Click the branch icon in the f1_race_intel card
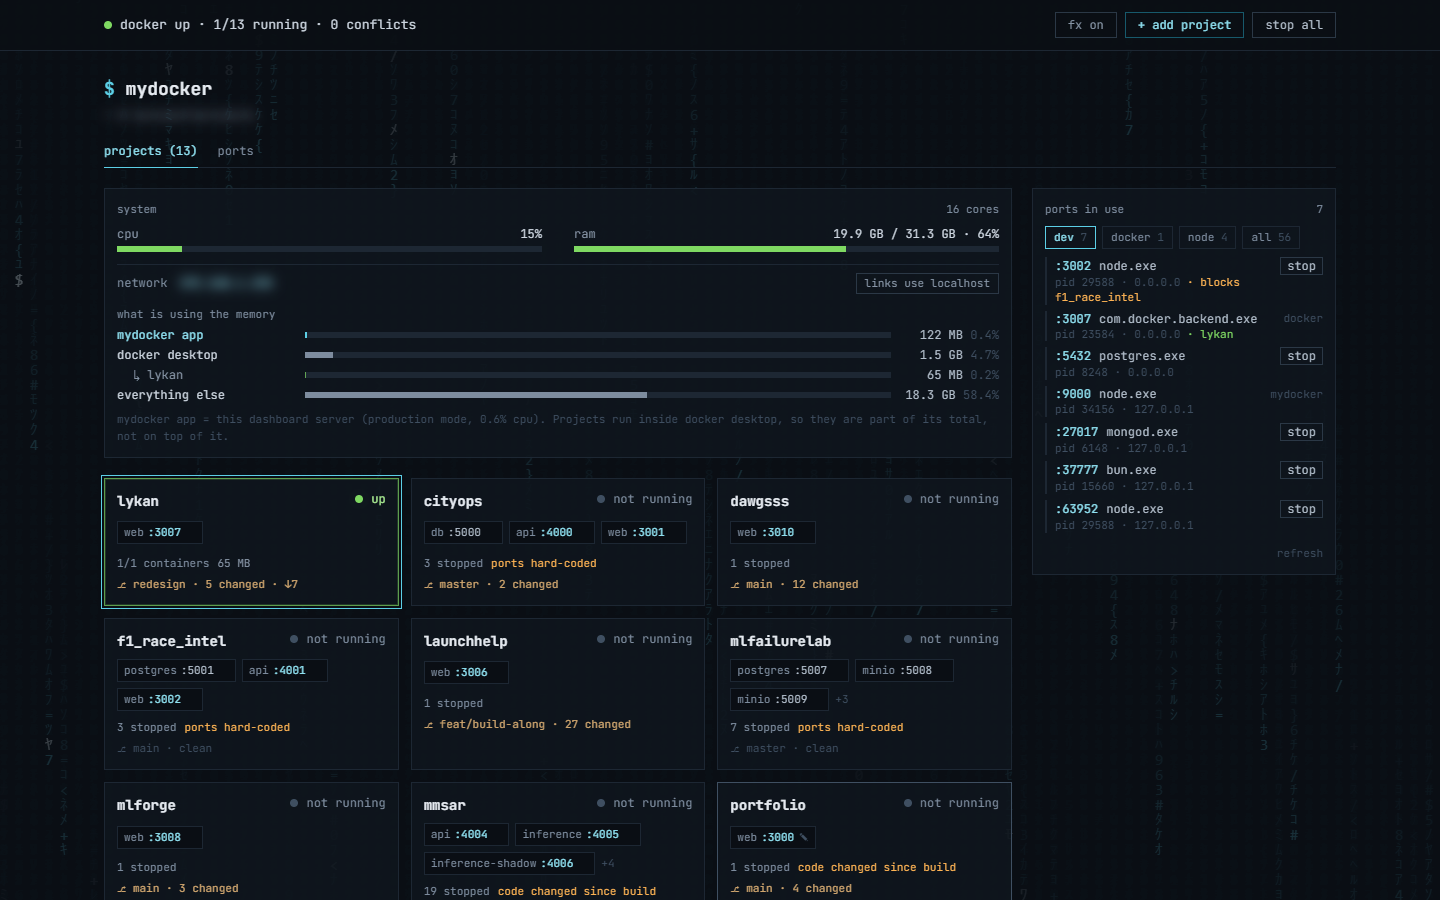1440x900 pixels. pos(122,749)
